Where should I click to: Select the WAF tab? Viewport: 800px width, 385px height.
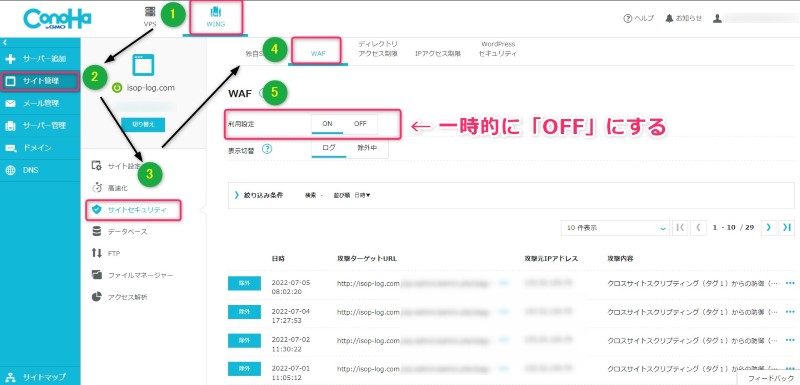[x=318, y=53]
